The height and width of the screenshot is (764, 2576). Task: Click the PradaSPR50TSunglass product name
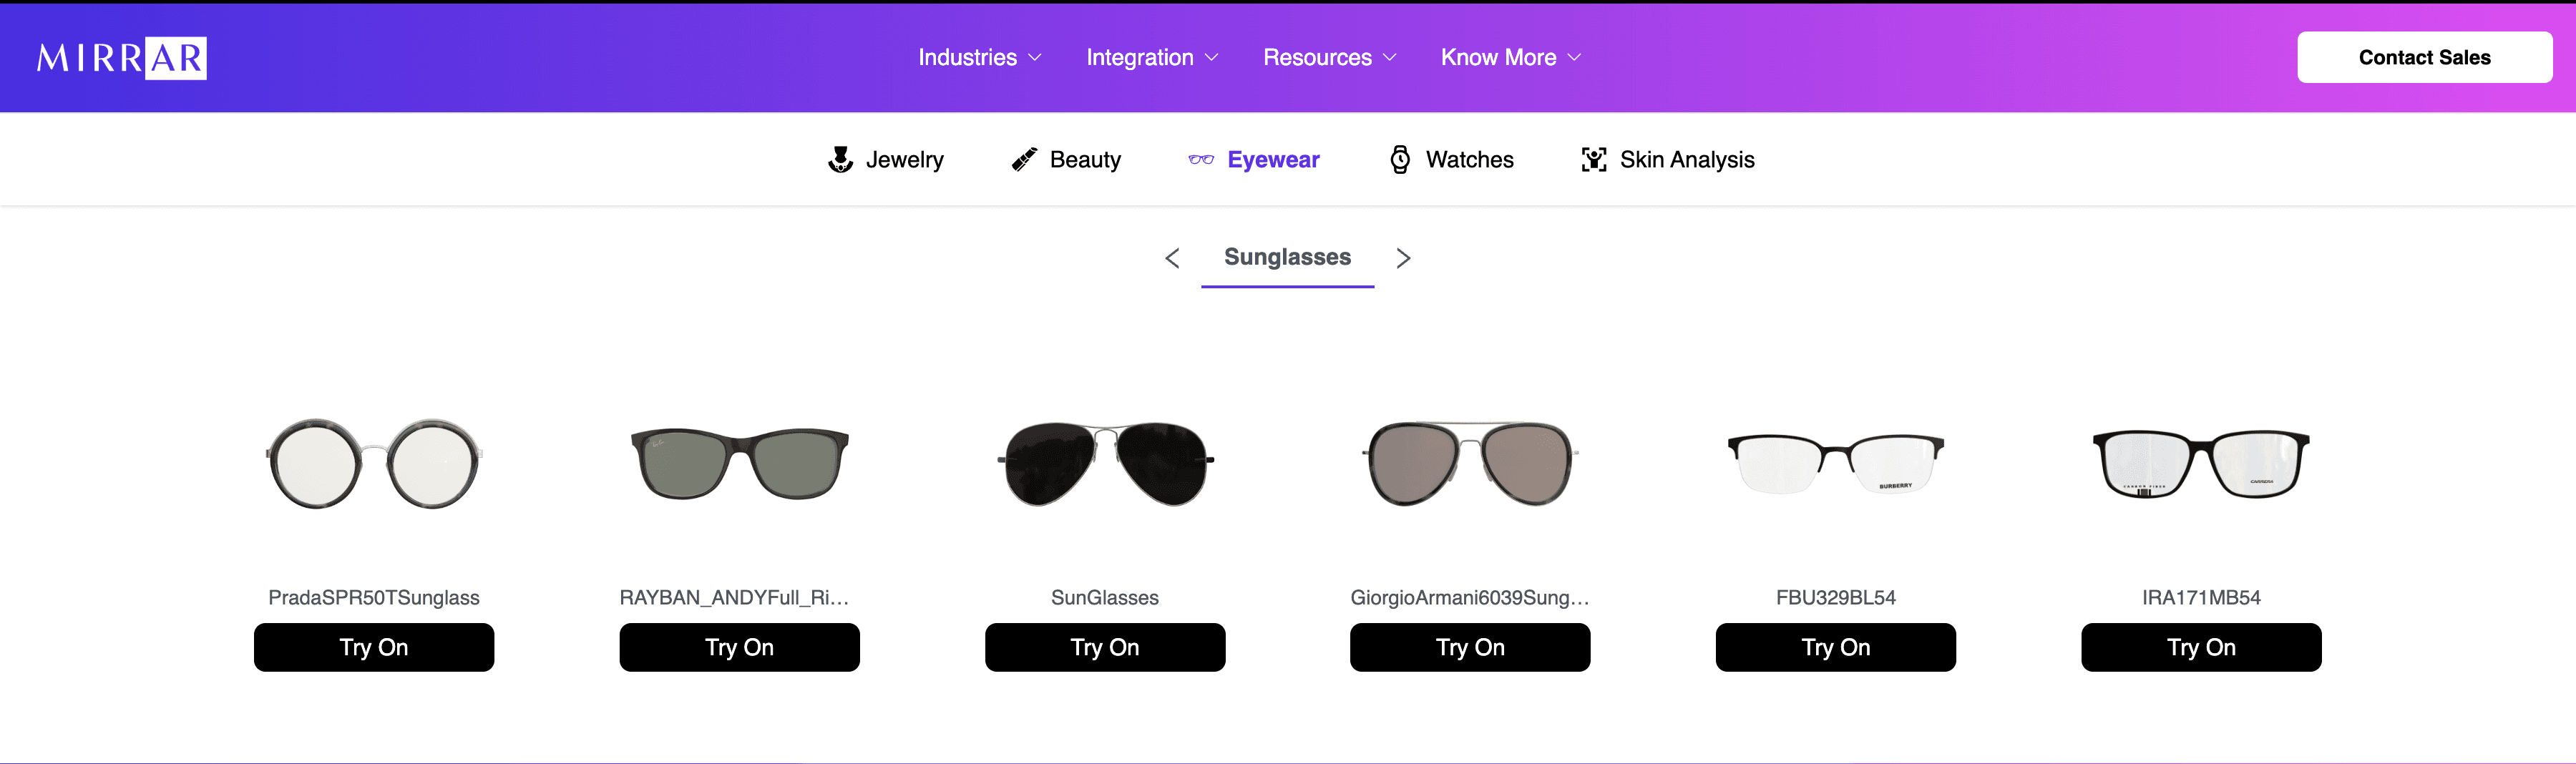[374, 598]
